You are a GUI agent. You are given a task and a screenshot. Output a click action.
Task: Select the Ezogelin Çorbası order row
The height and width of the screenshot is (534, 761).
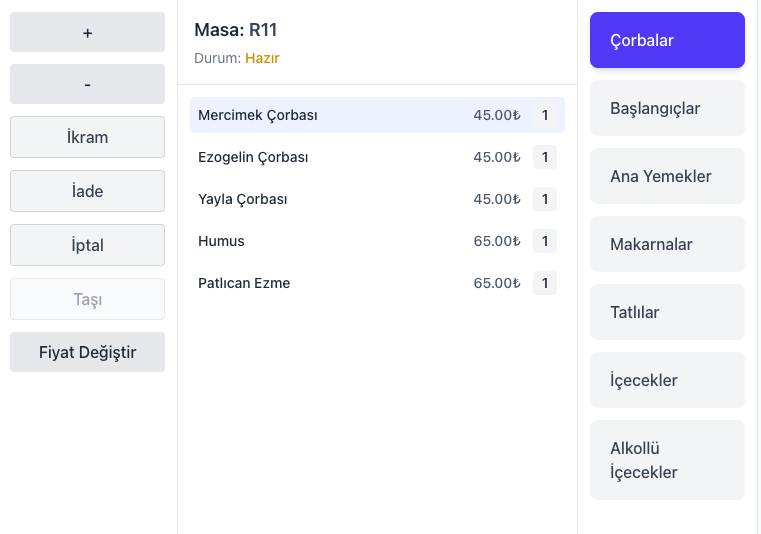[377, 157]
